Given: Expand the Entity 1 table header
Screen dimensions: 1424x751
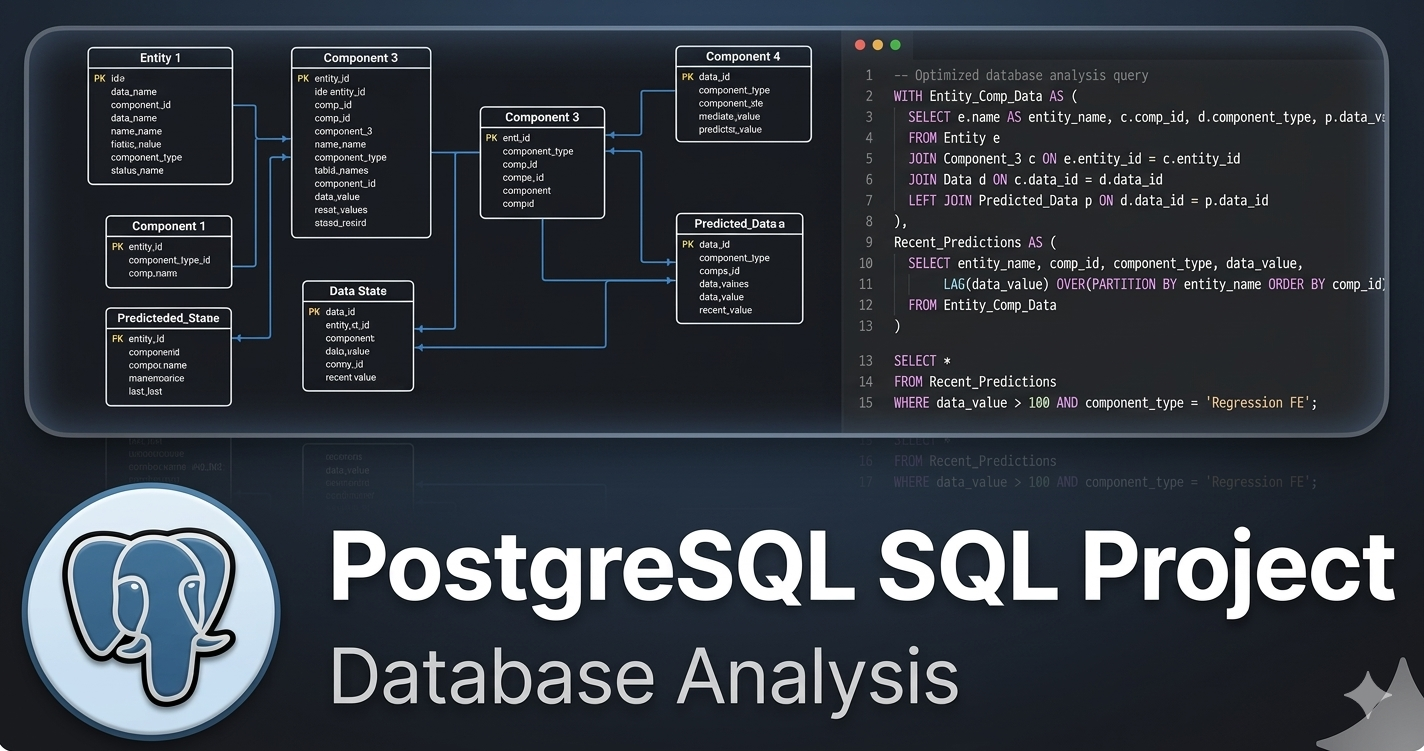Looking at the screenshot, I should [x=160, y=58].
